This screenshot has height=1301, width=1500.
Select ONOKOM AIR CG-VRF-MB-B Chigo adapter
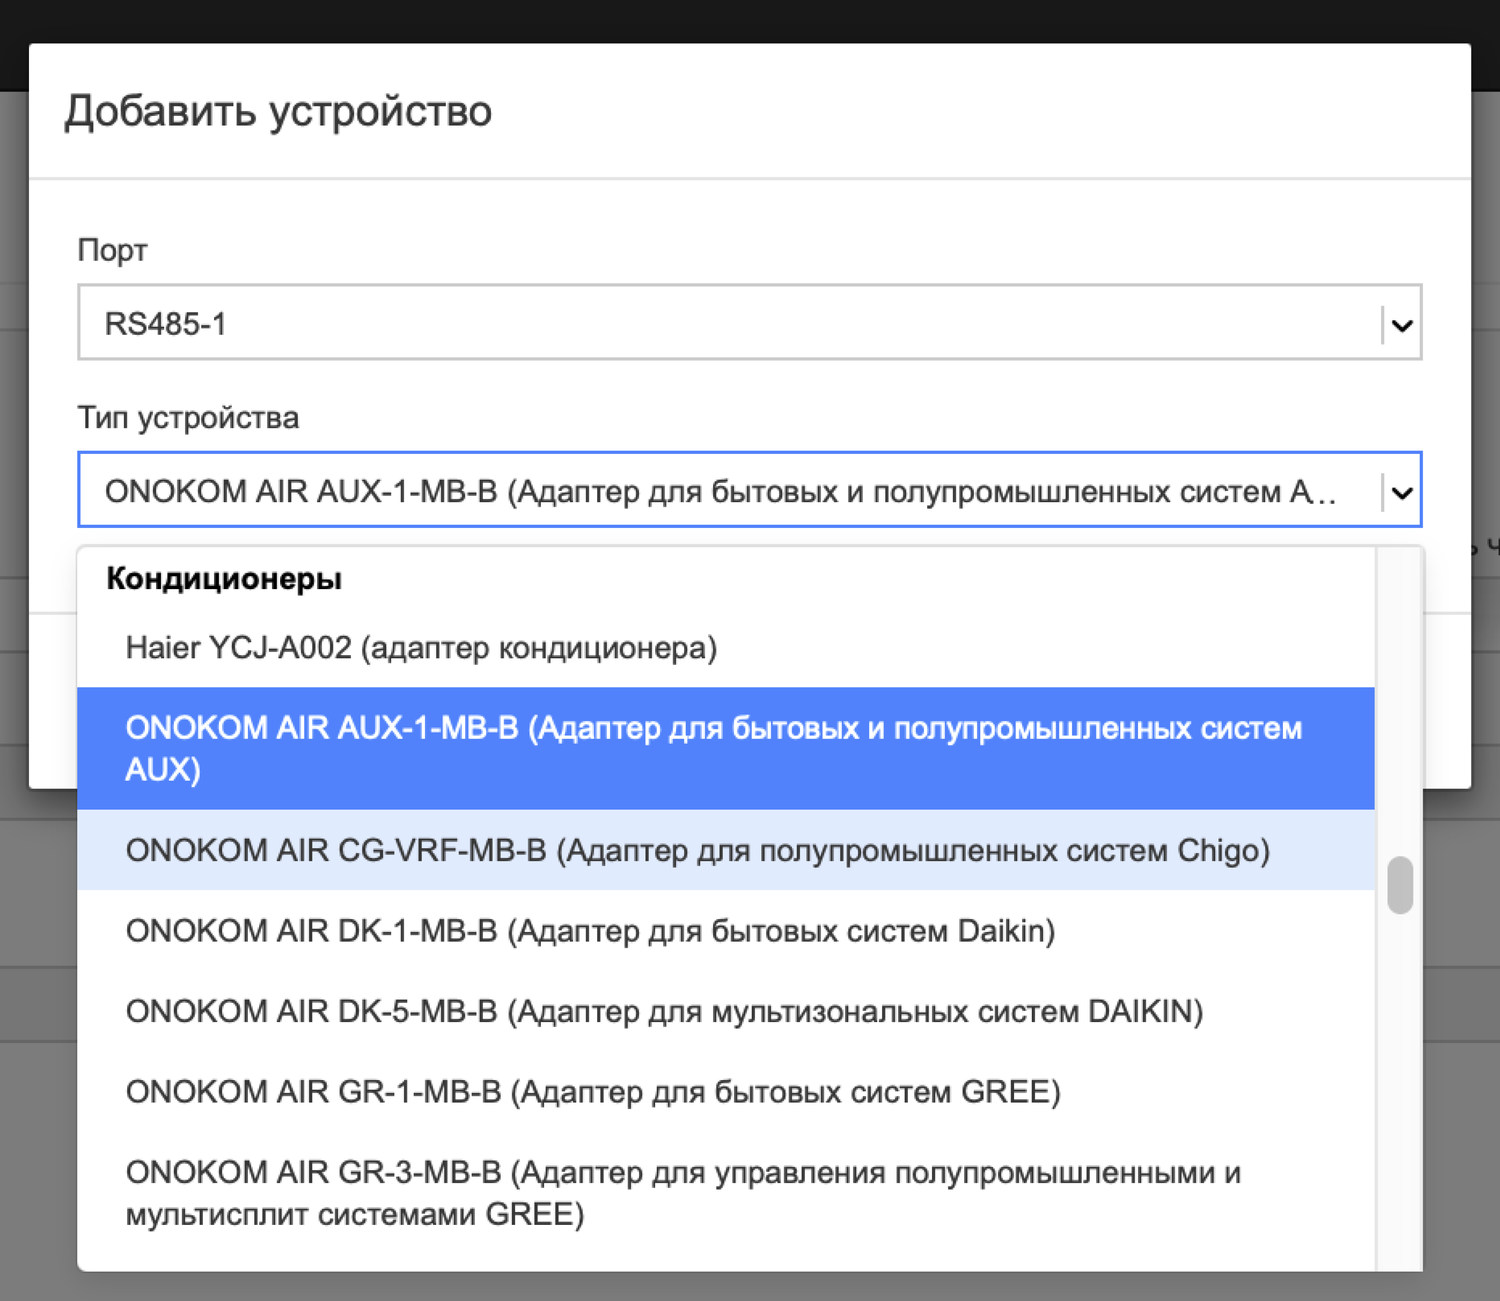pyautogui.click(x=697, y=850)
